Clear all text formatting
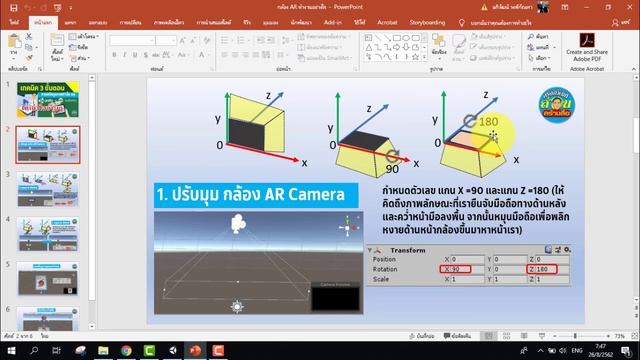 coord(207,40)
